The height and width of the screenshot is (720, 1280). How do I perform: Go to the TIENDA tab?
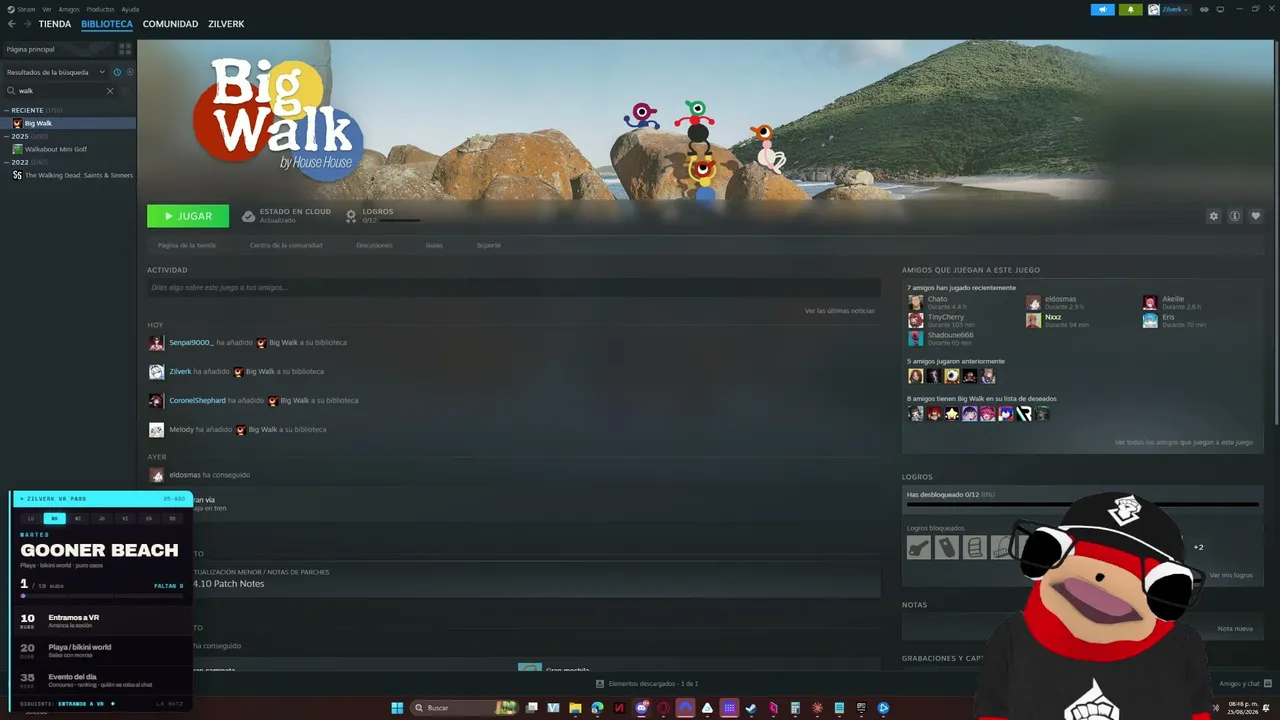click(x=55, y=24)
